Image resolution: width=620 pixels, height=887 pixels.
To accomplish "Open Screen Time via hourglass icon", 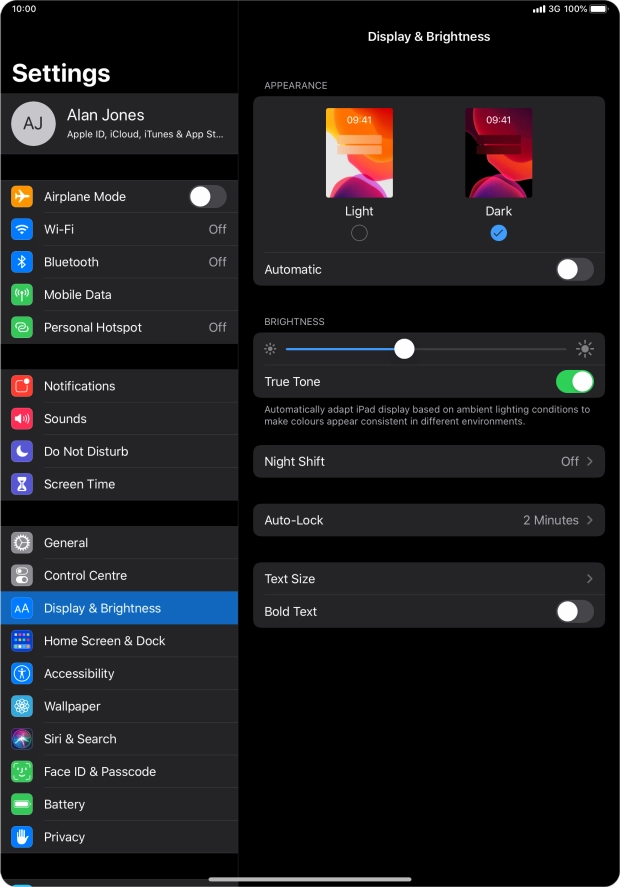I will coord(22,484).
